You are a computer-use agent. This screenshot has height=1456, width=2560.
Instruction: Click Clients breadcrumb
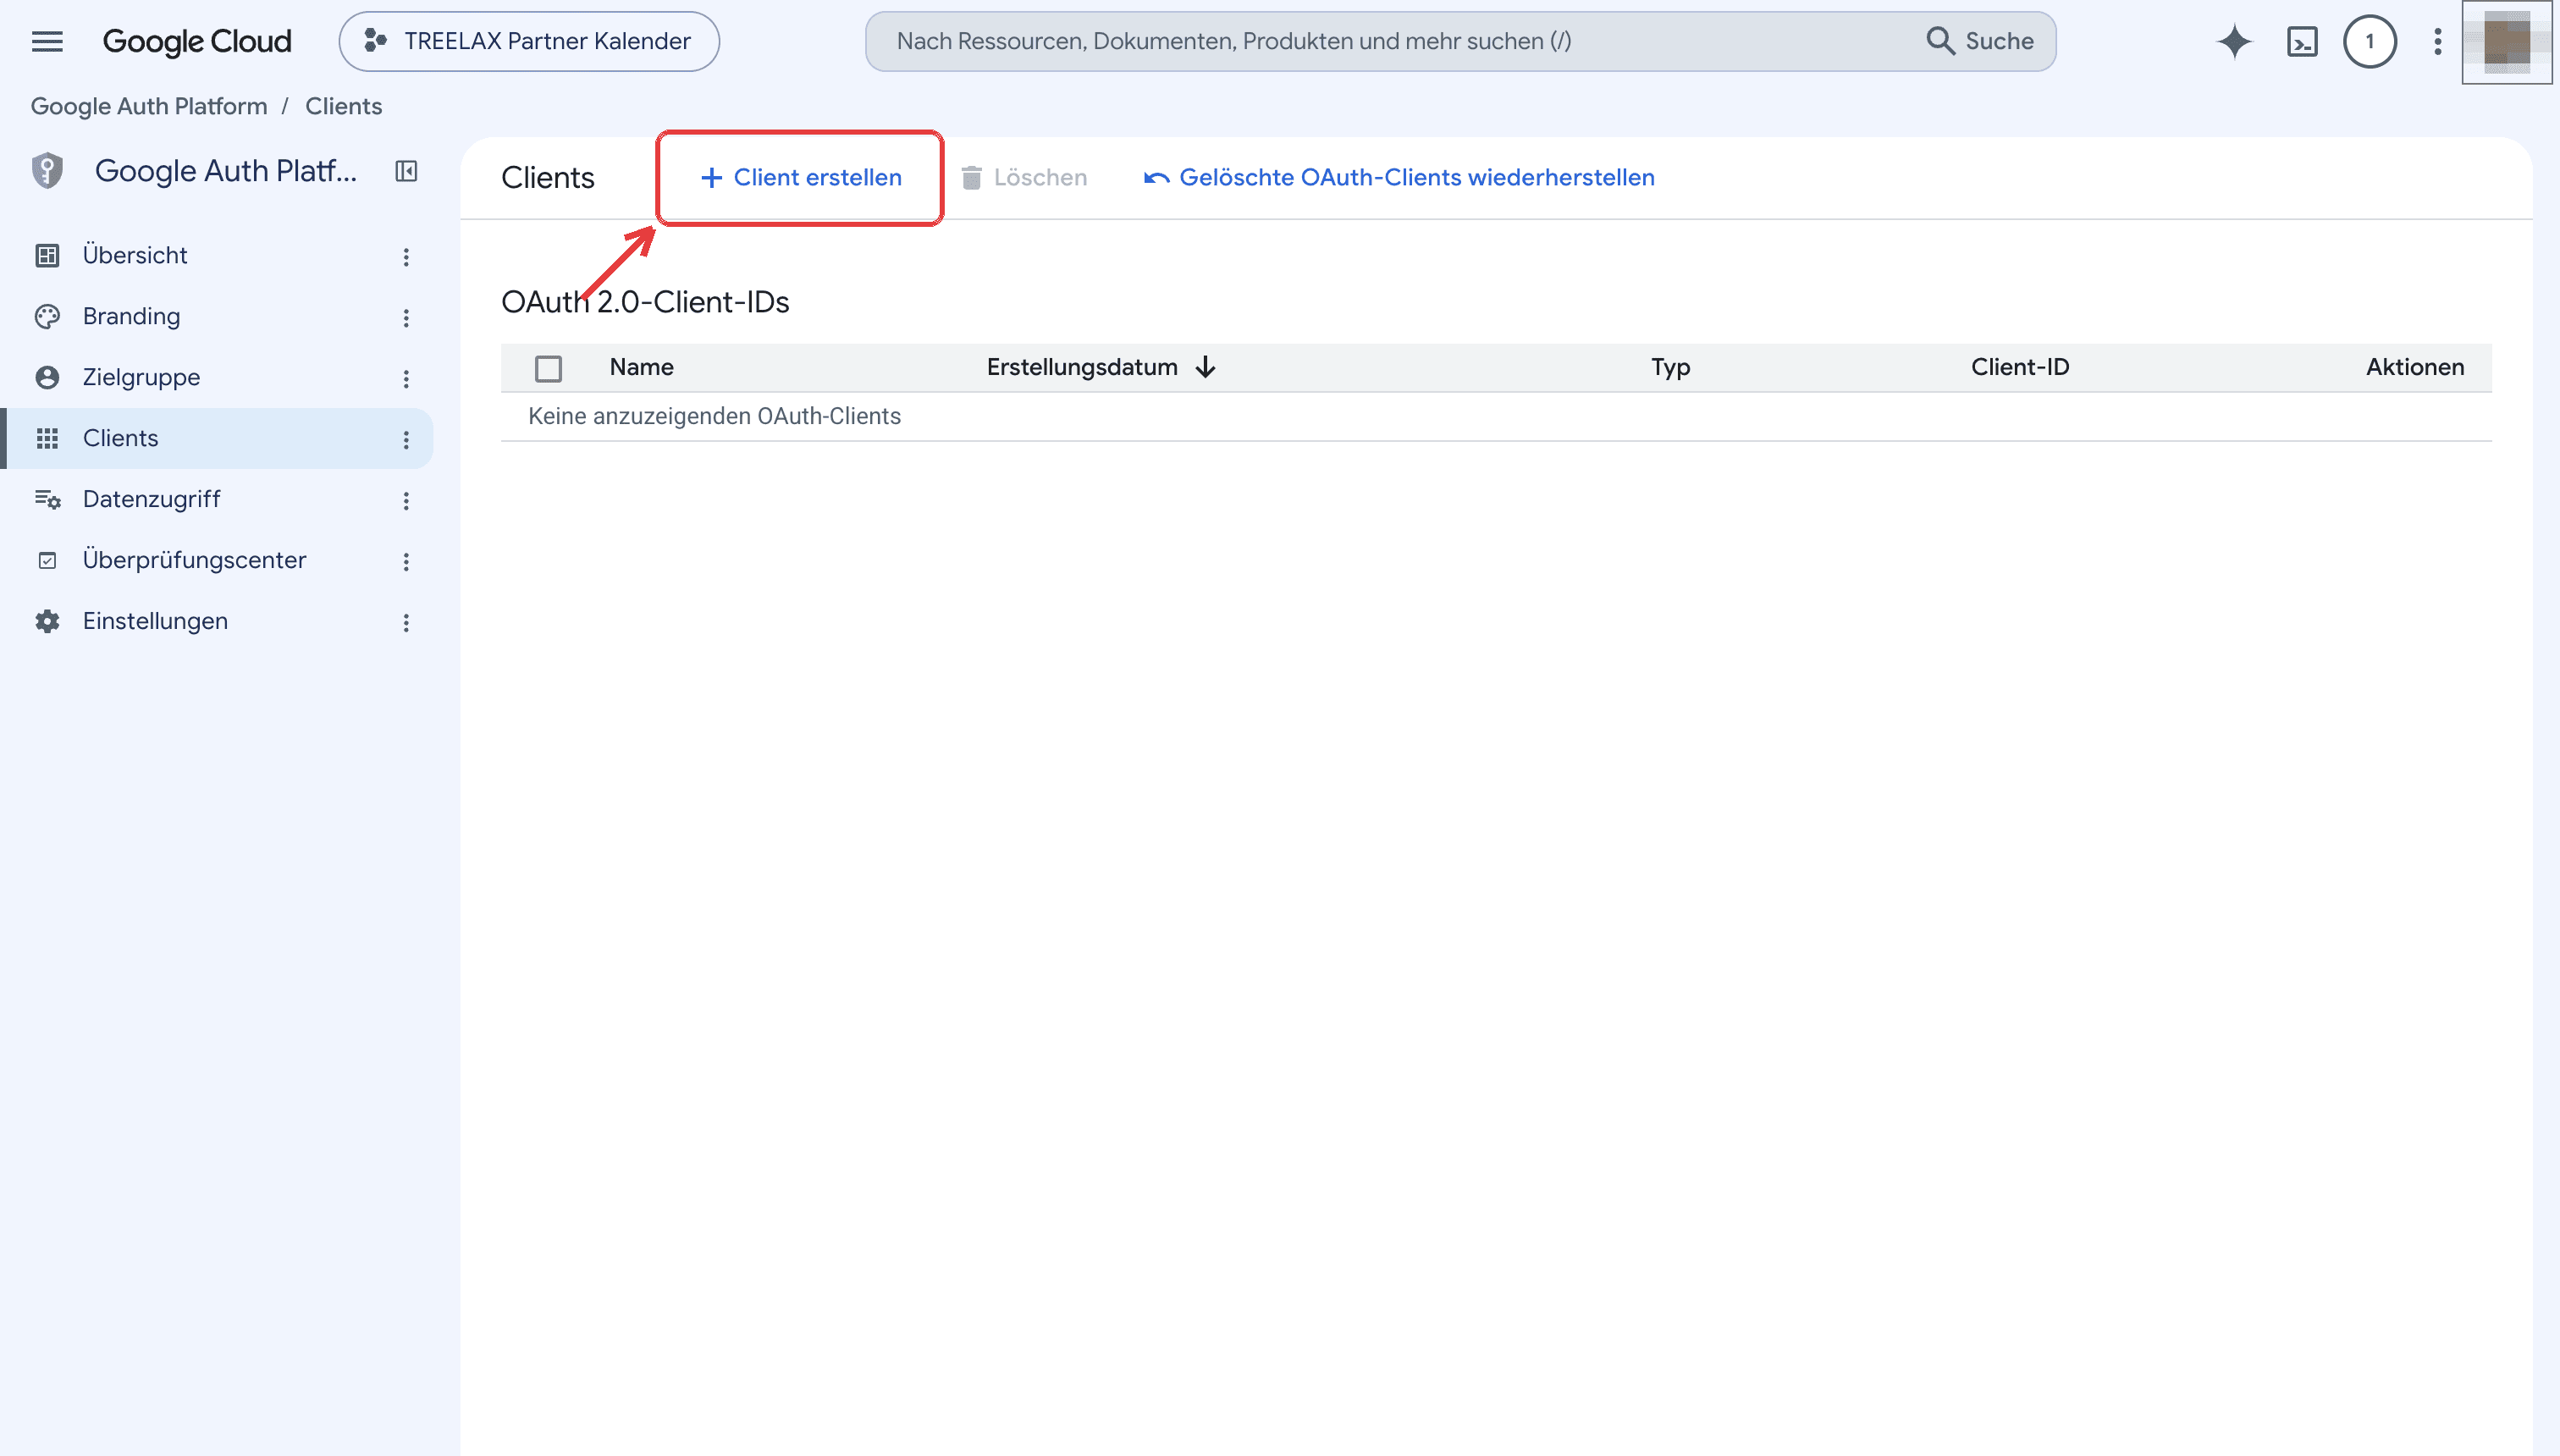click(343, 106)
